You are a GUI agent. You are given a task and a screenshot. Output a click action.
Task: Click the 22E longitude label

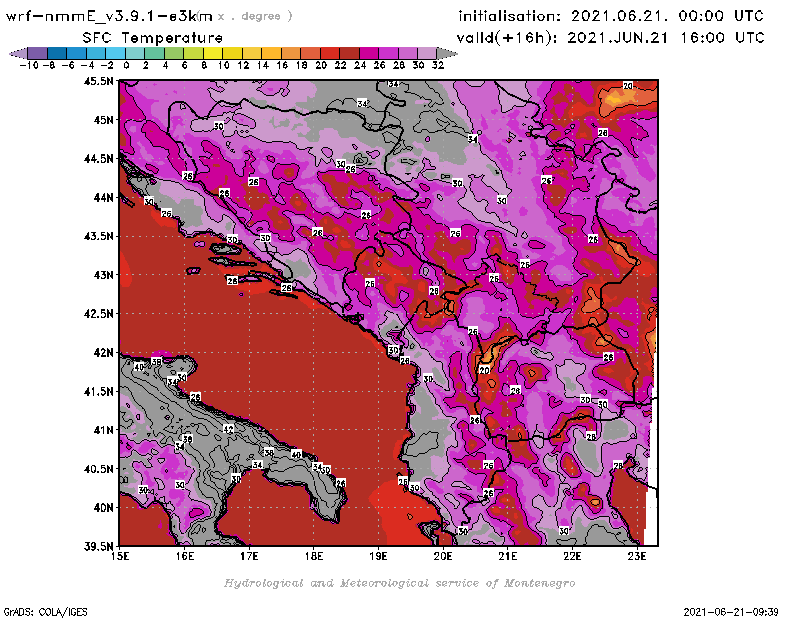tap(572, 556)
